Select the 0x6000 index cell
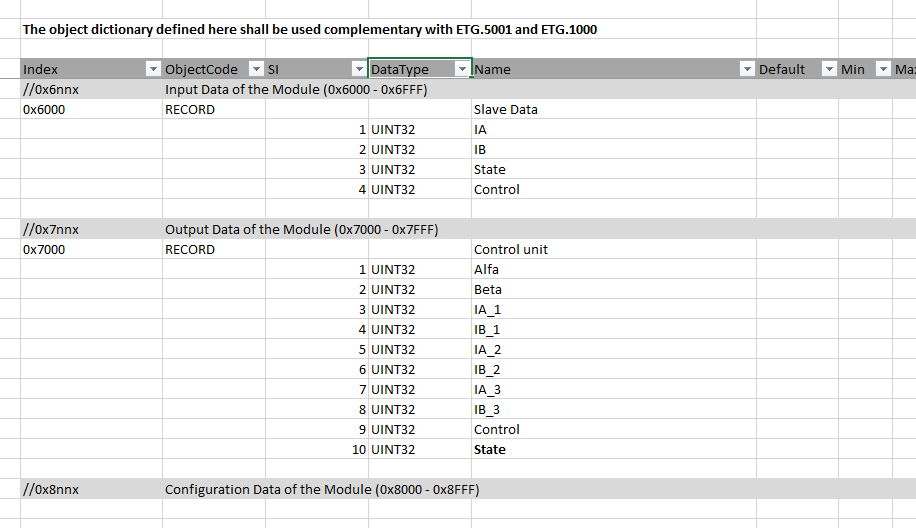916x528 pixels. point(92,109)
